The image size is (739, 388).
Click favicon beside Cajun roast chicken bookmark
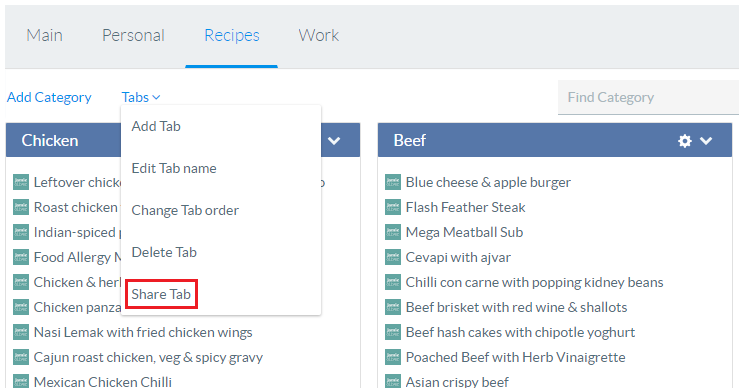click(21, 357)
